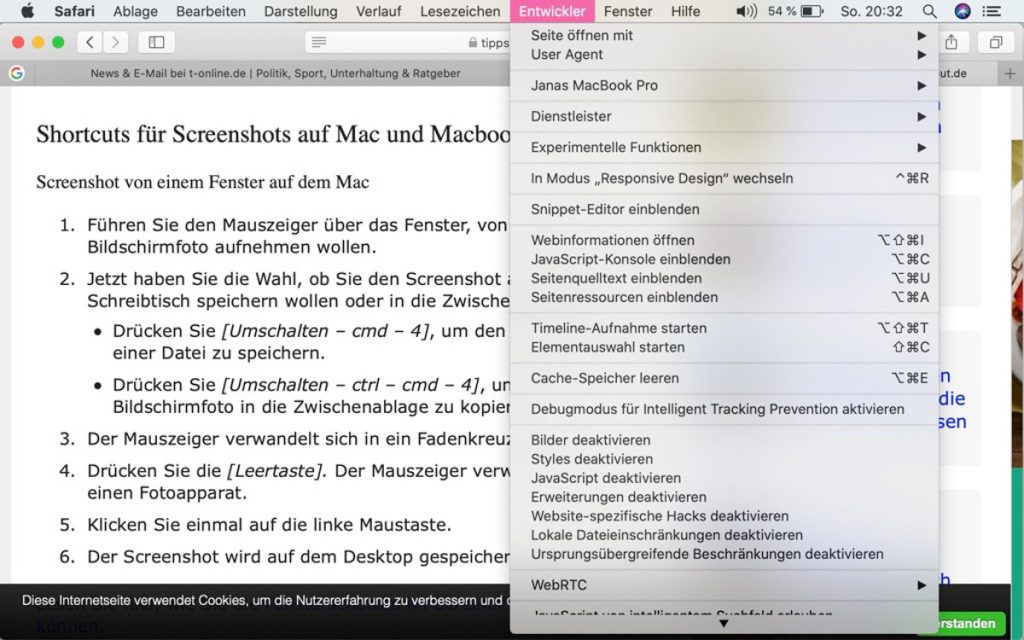Open the Ablage menu

tap(135, 11)
